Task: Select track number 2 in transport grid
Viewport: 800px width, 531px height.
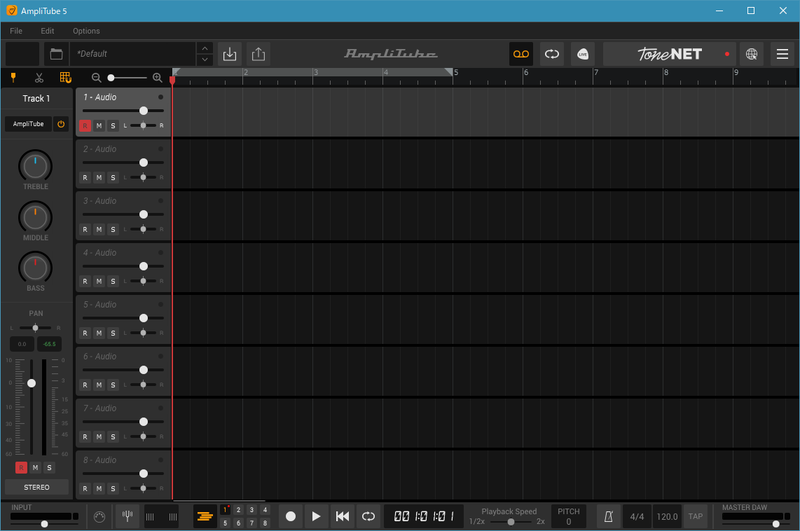Action: pyautogui.click(x=238, y=510)
